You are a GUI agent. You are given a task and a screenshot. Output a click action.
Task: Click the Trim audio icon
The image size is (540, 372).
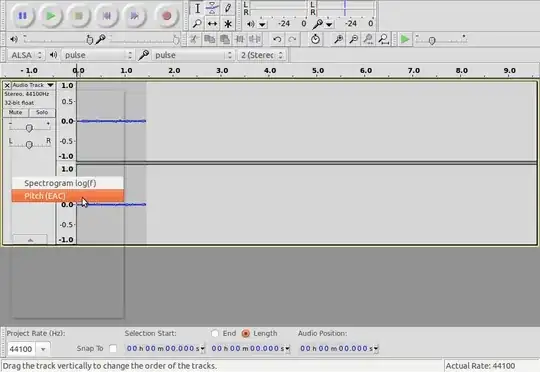point(240,39)
